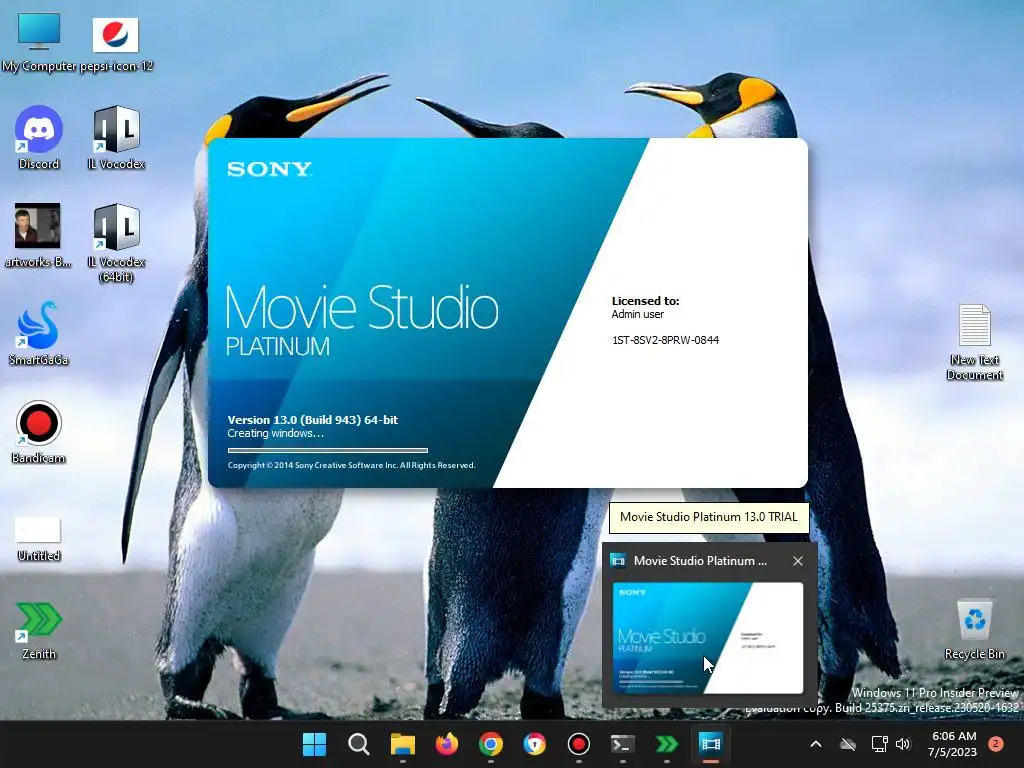The width and height of the screenshot is (1024, 768).
Task: Select the Bandicam desktop shortcut
Action: [39, 432]
